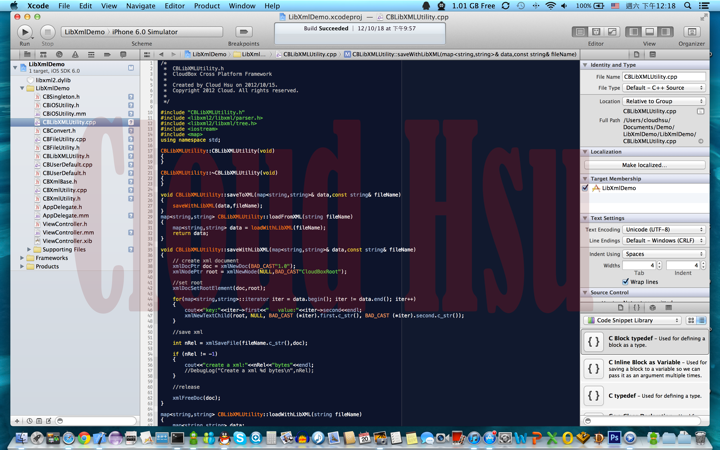This screenshot has height=450, width=720.
Task: Open the File Type dropdown
Action: (664, 88)
